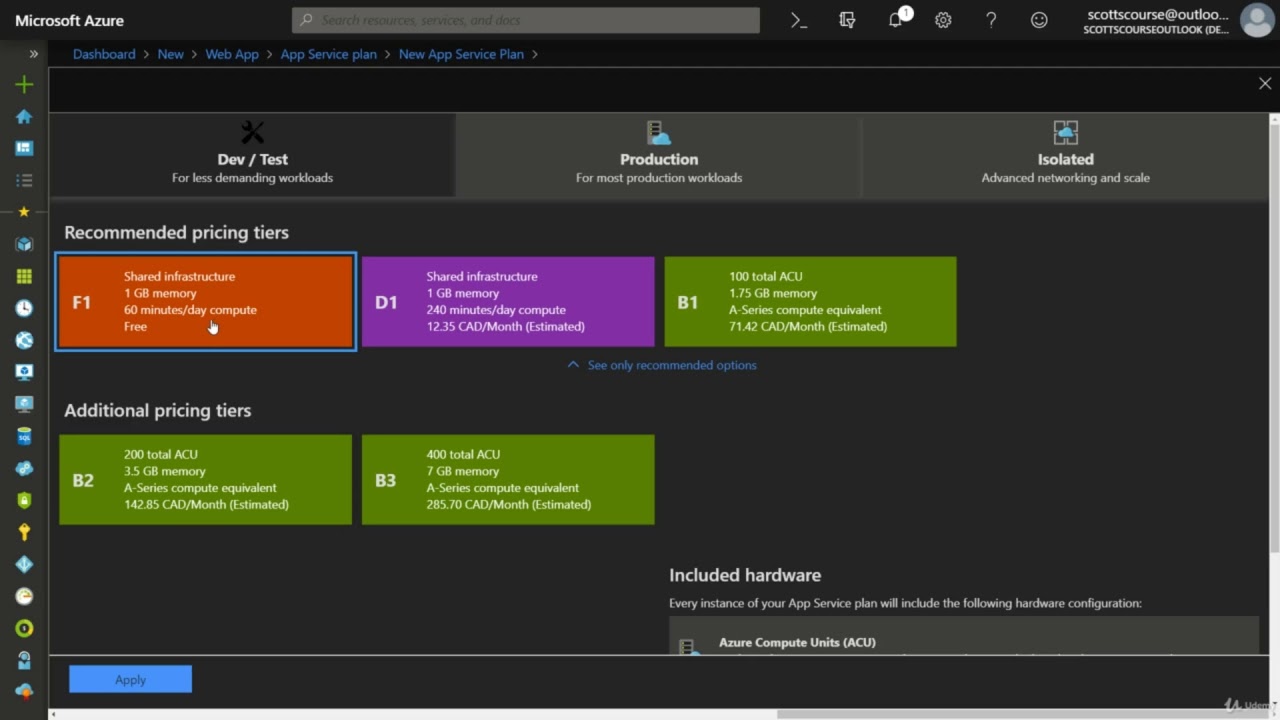Click the Additional pricing tiers heading
This screenshot has width=1280, height=720.
tap(158, 410)
